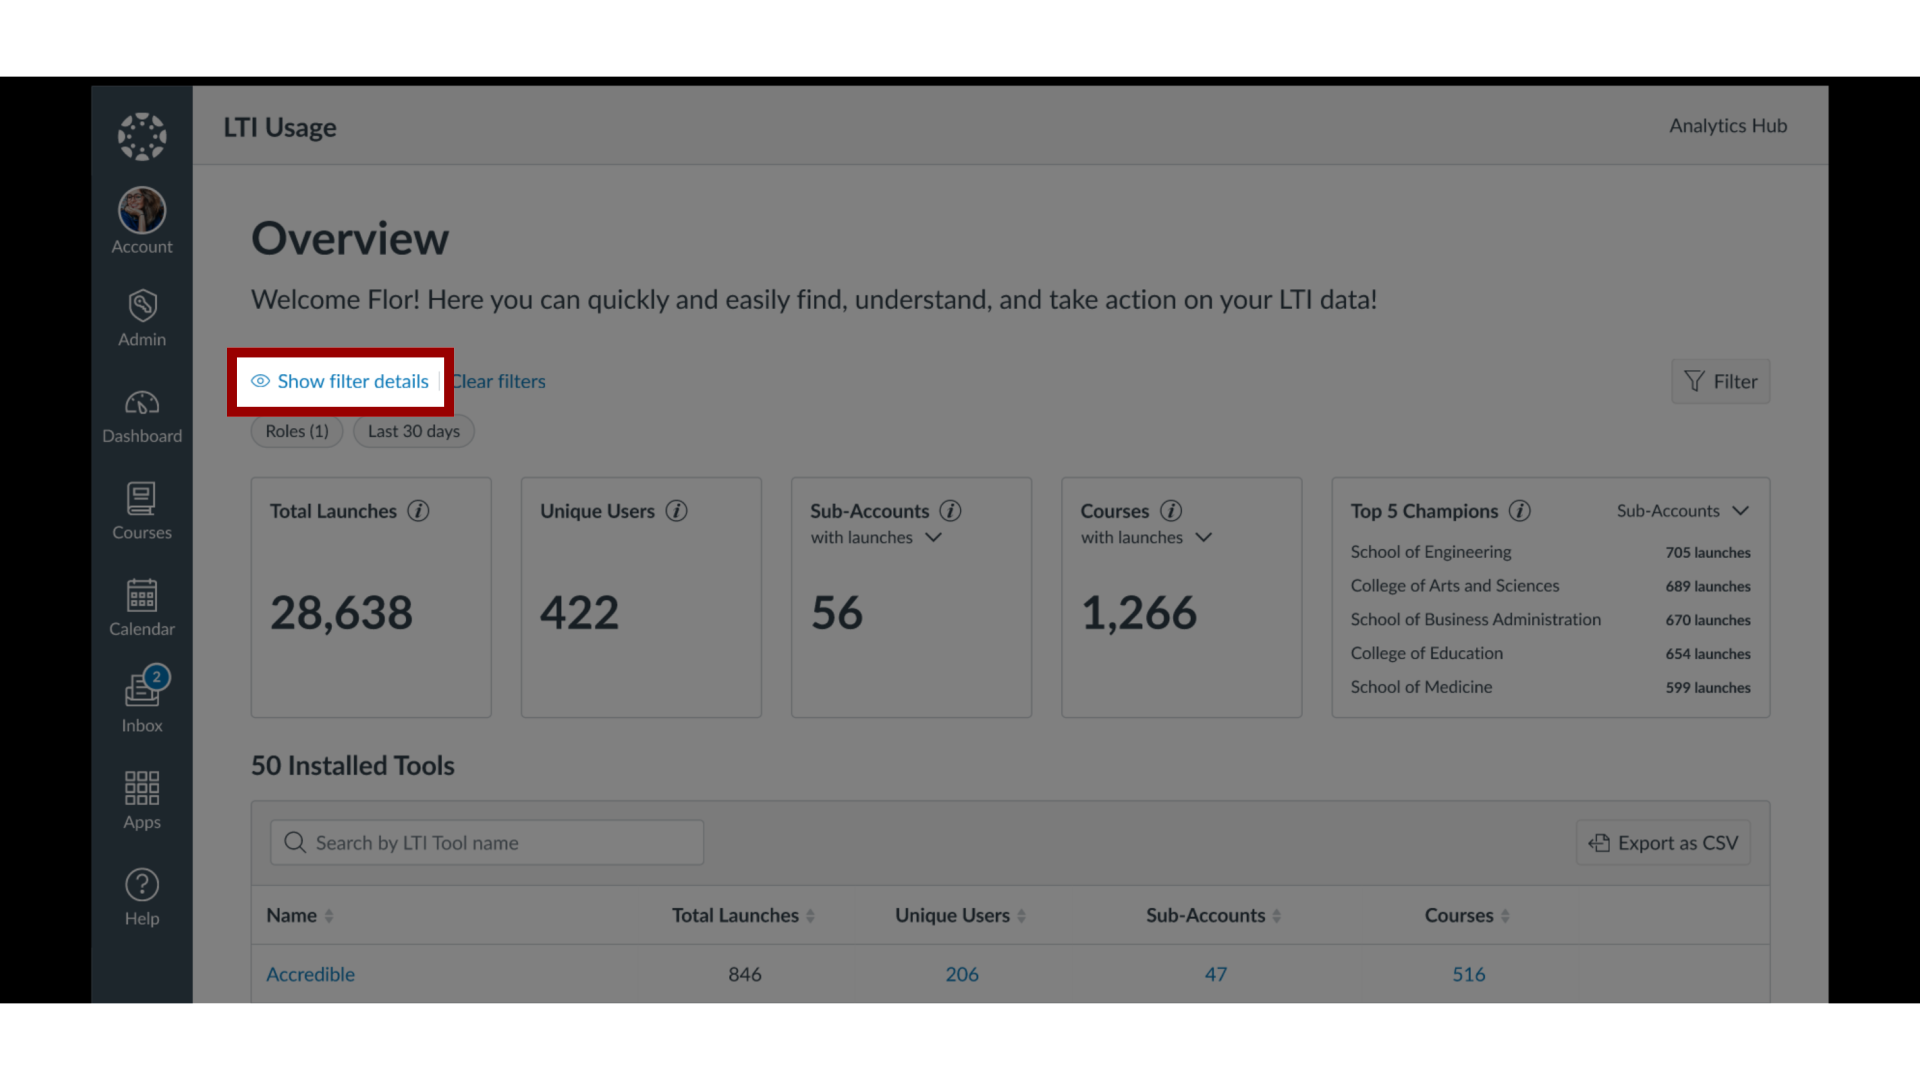This screenshot has height=1080, width=1920.
Task: Toggle the Last 30 days filter
Action: coord(413,430)
